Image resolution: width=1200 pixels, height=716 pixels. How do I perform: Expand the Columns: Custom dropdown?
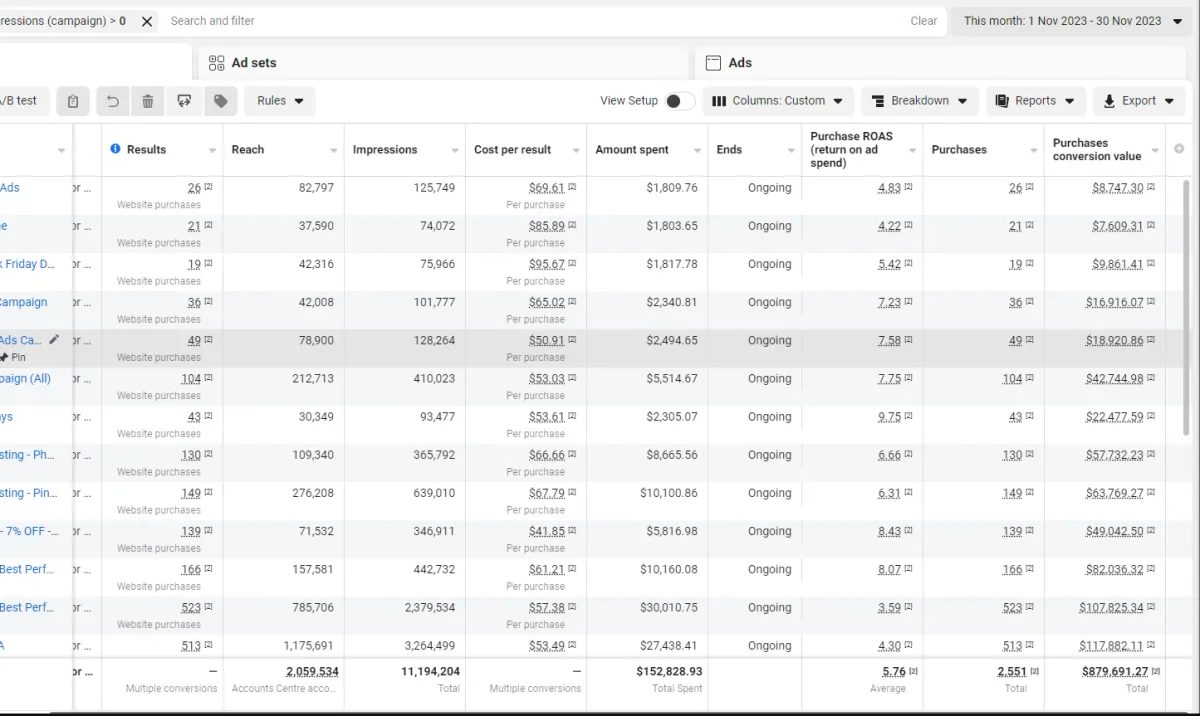click(x=777, y=101)
